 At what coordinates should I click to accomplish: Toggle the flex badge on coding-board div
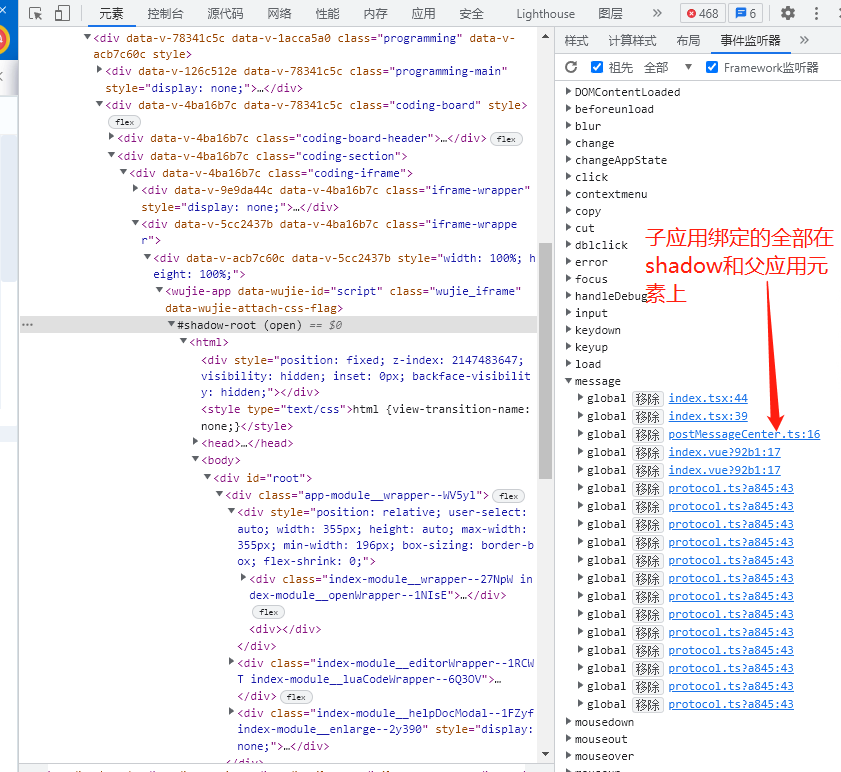tap(124, 121)
